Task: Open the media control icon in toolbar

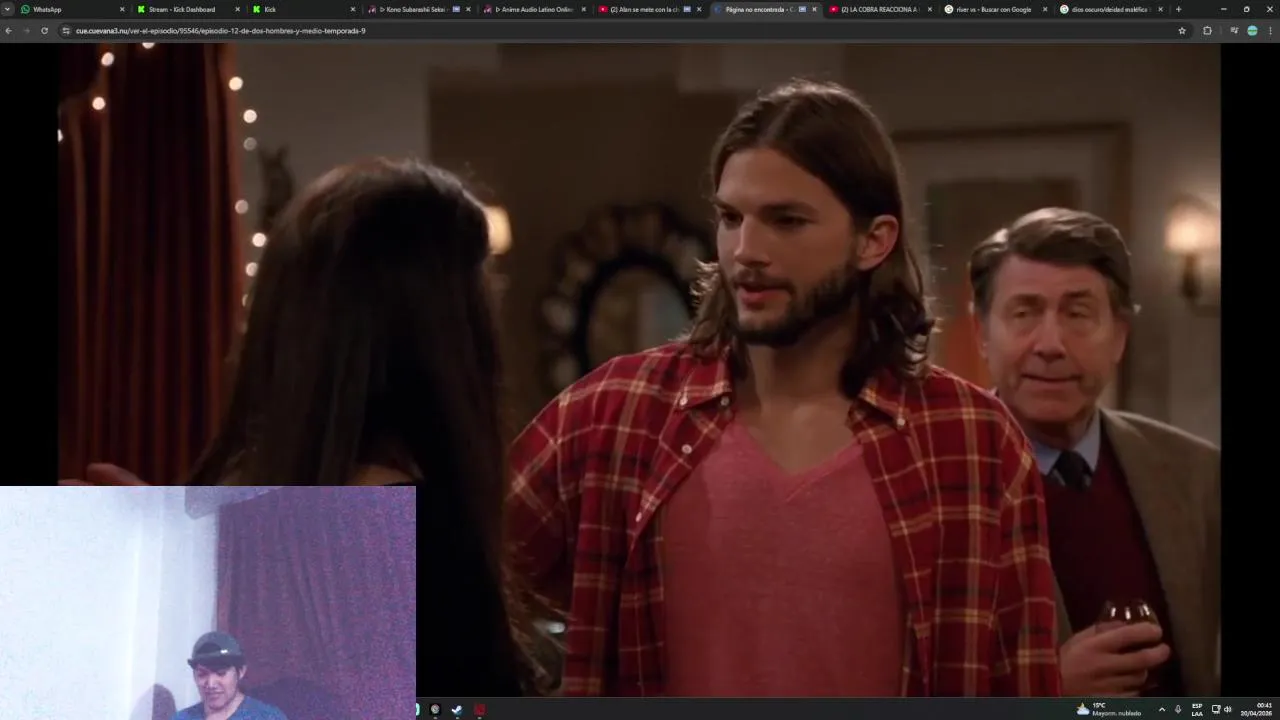Action: coord(1234,31)
